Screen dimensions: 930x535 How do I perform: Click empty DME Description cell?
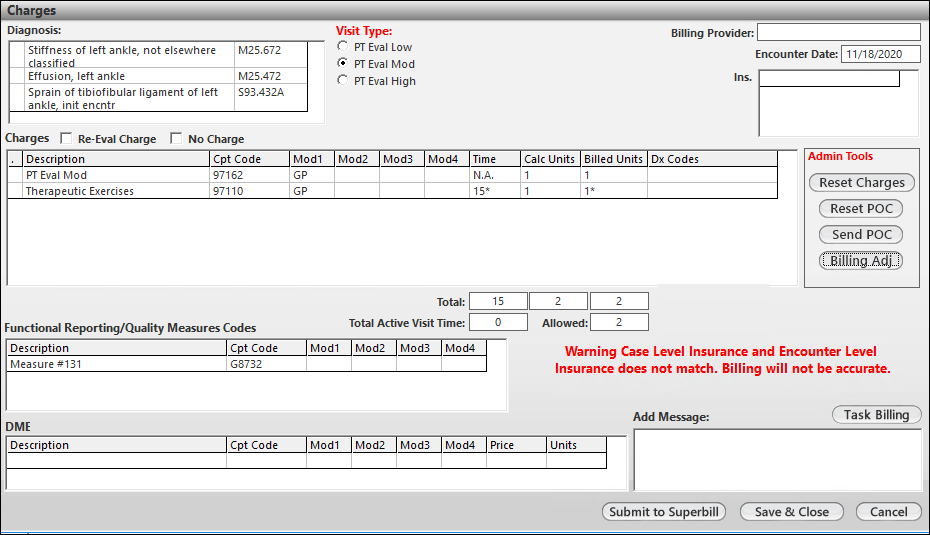pyautogui.click(x=117, y=461)
